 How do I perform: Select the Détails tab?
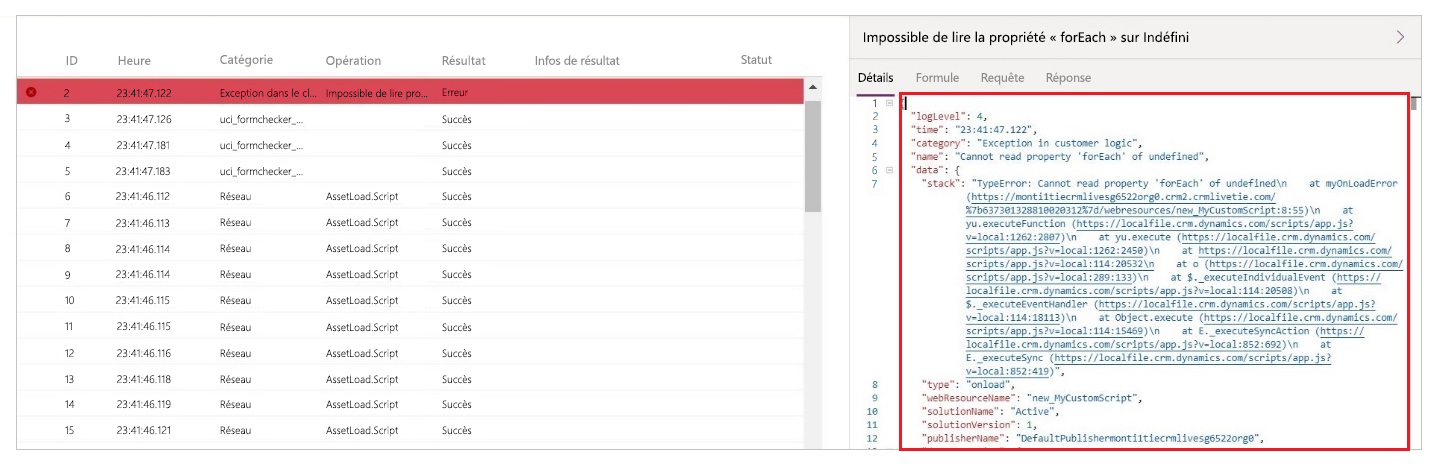click(x=876, y=77)
